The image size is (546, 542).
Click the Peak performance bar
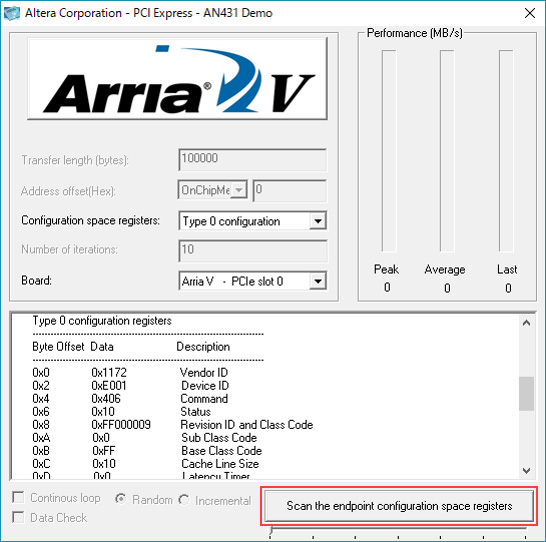(389, 151)
